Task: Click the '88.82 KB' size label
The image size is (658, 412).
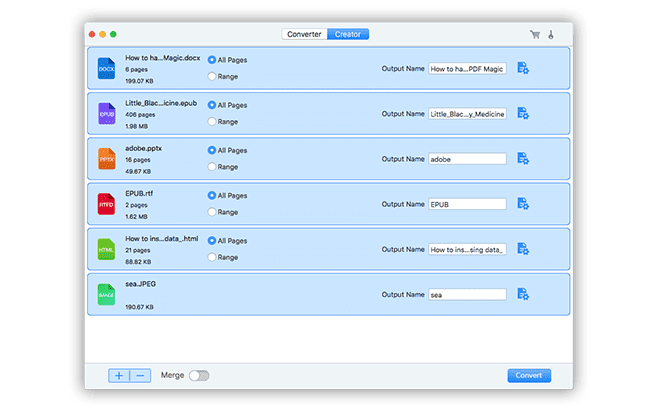Action: 138,262
